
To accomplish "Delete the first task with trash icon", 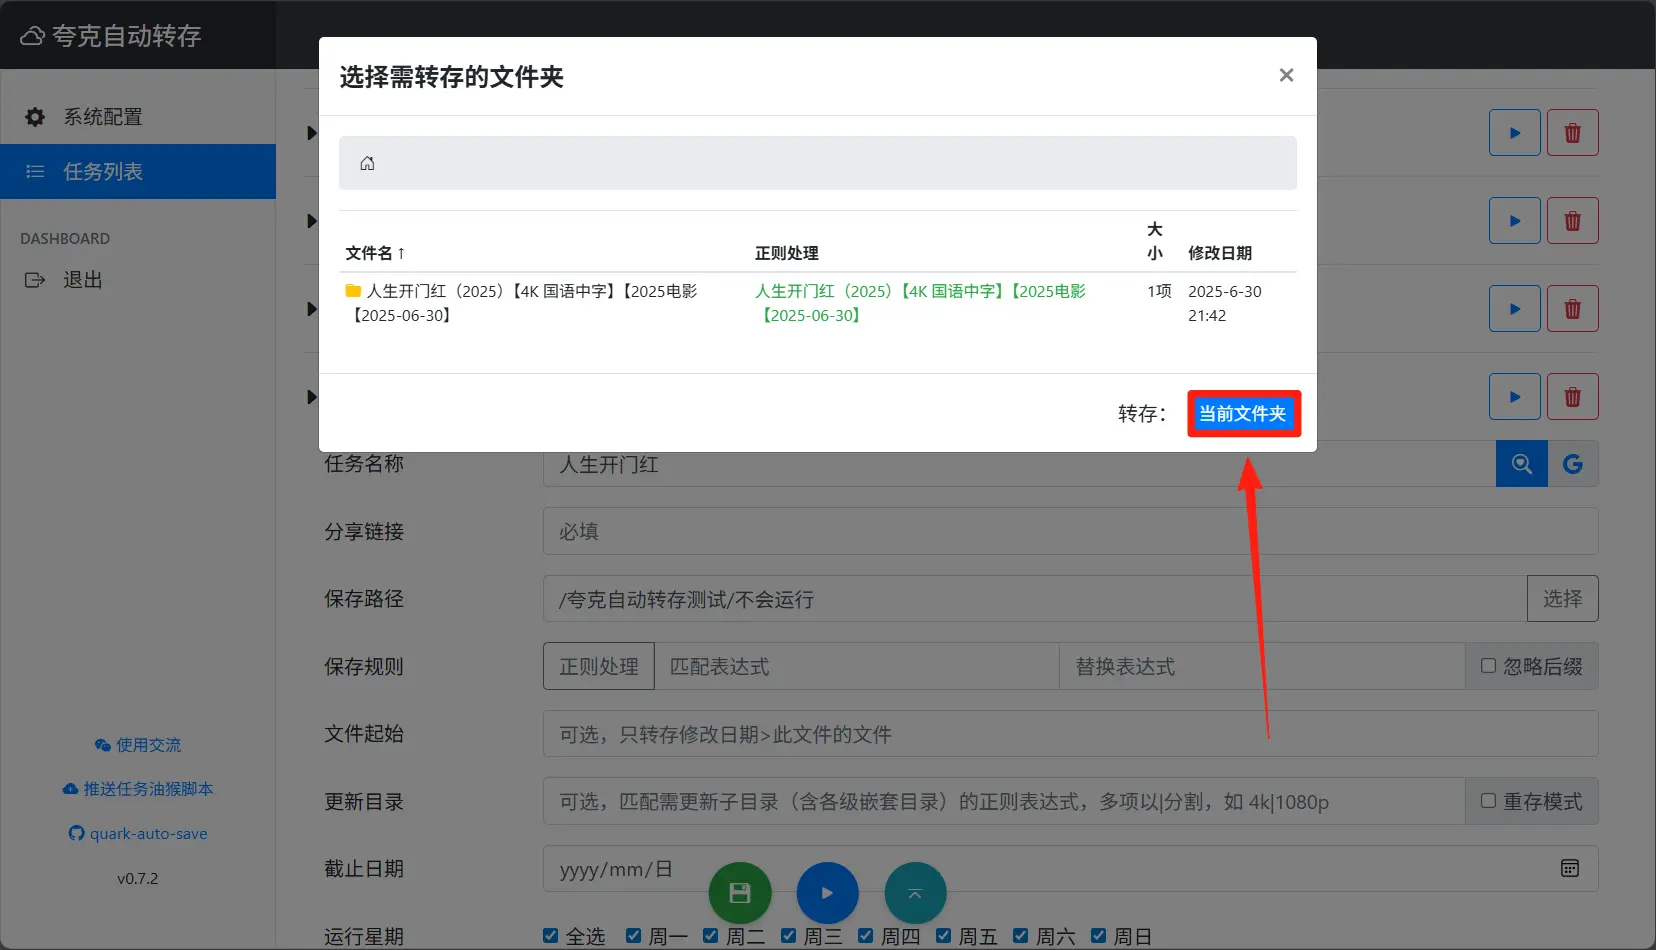I will click(x=1572, y=133).
